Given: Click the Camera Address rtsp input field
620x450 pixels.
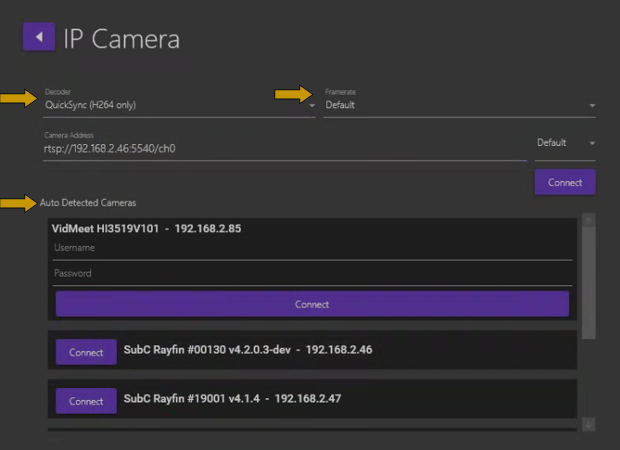Looking at the screenshot, I should click(284, 149).
